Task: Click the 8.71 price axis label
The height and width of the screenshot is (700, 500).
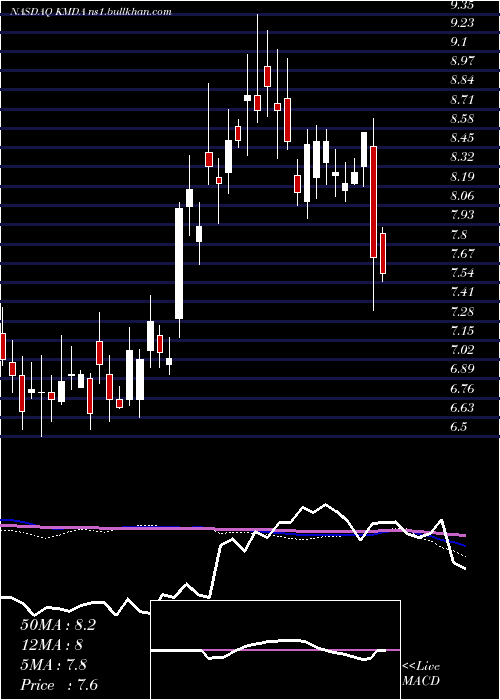Action: coord(462,99)
